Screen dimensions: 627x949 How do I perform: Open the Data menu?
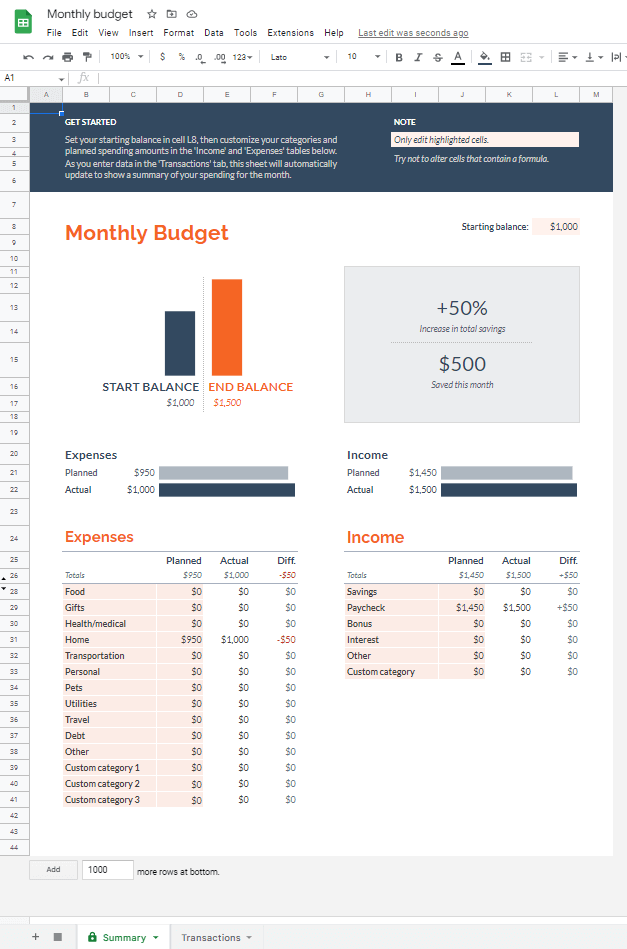[x=214, y=33]
